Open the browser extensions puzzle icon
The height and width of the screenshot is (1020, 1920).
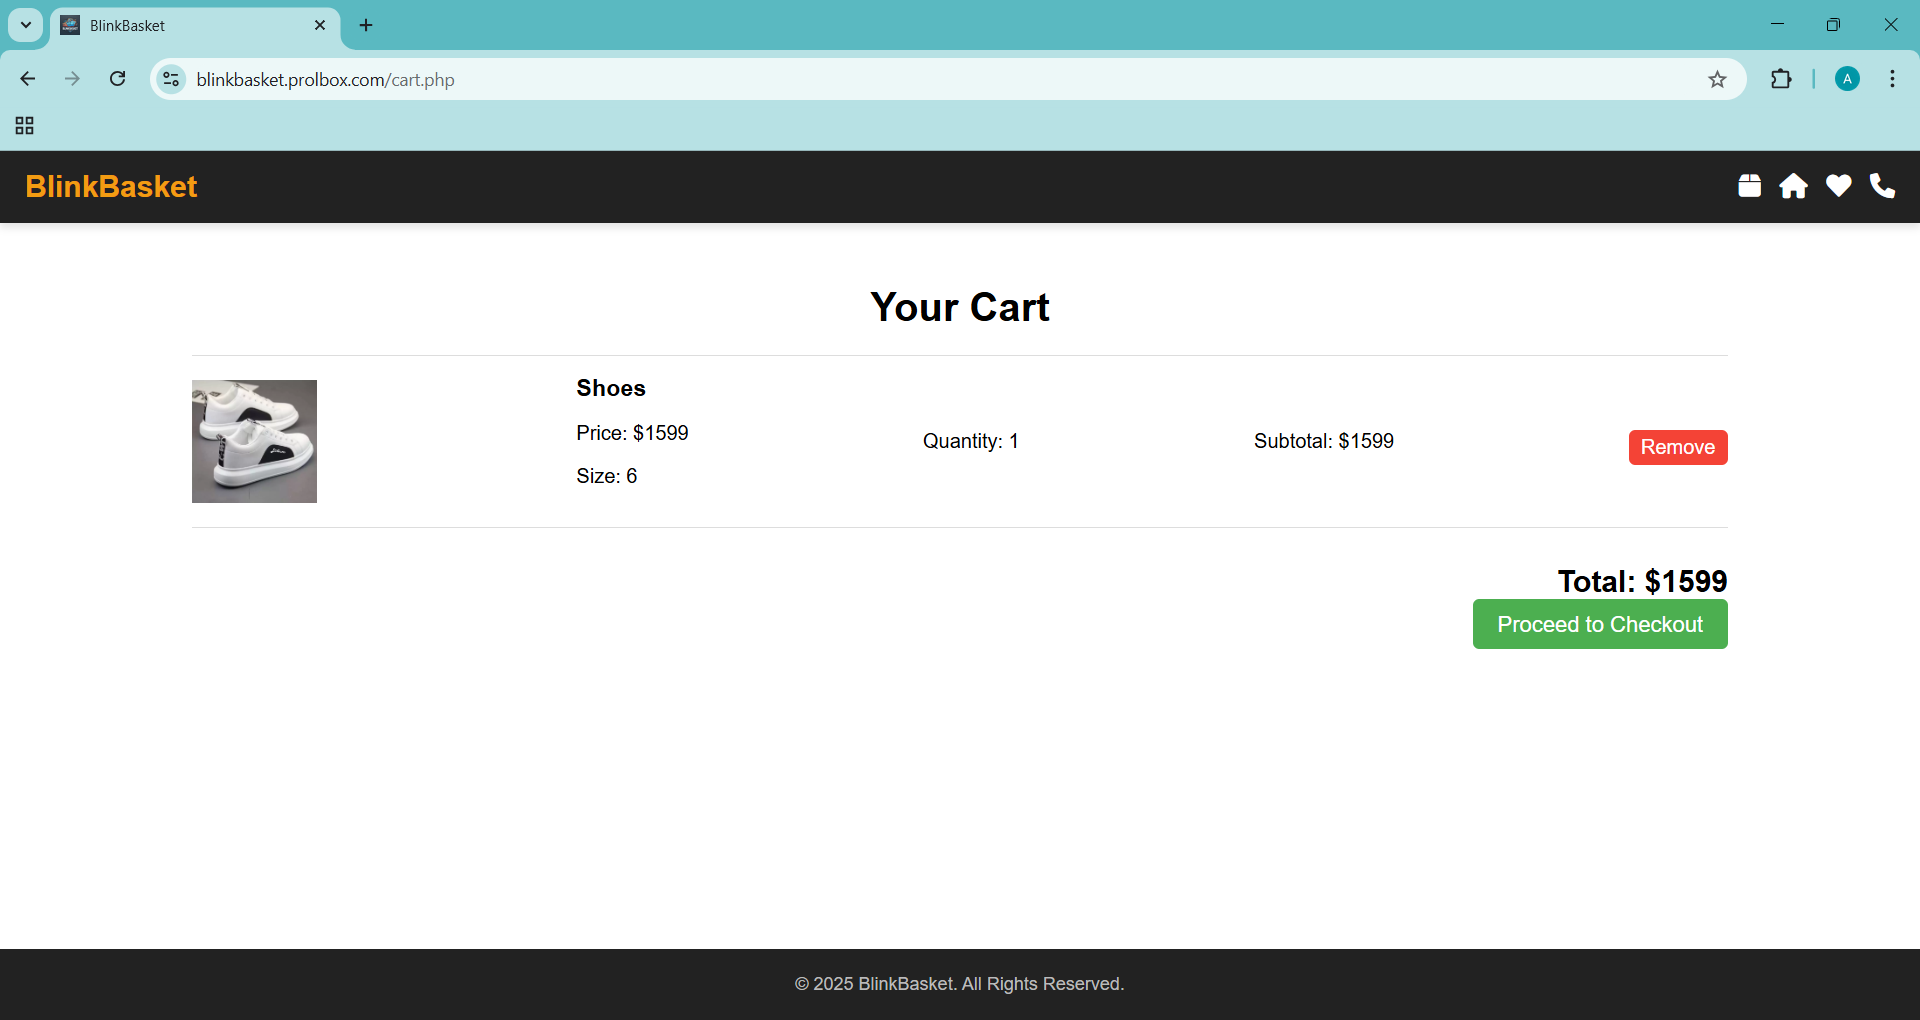1781,79
